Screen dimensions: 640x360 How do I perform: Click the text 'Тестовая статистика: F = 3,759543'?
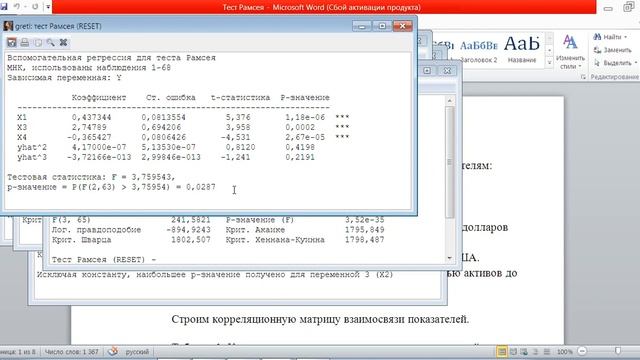(x=91, y=177)
